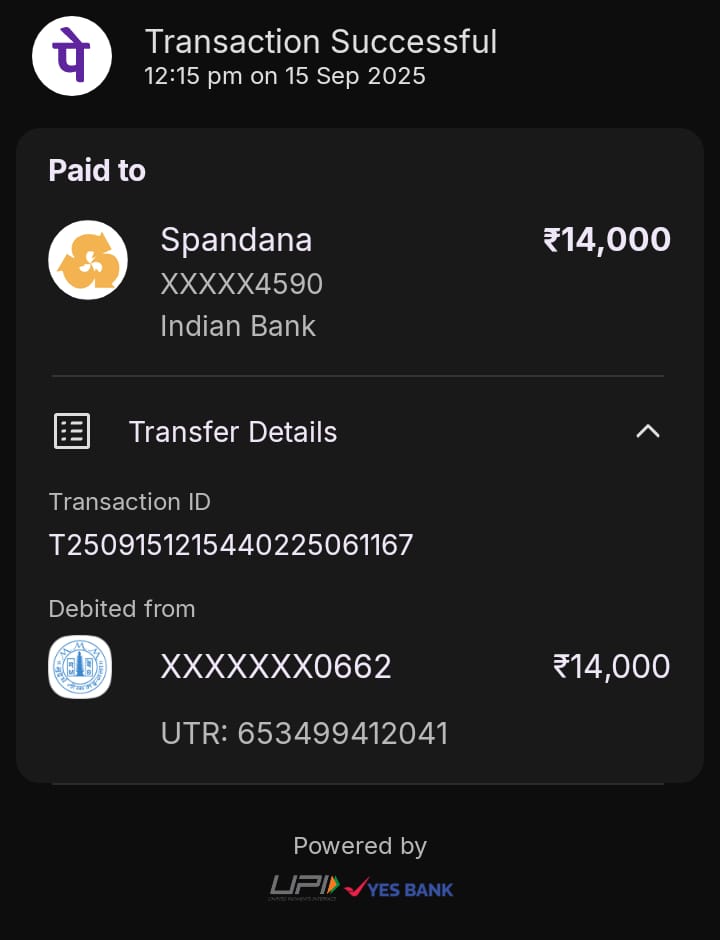720x940 pixels.
Task: Click the Paid to heading
Action: click(x=97, y=171)
